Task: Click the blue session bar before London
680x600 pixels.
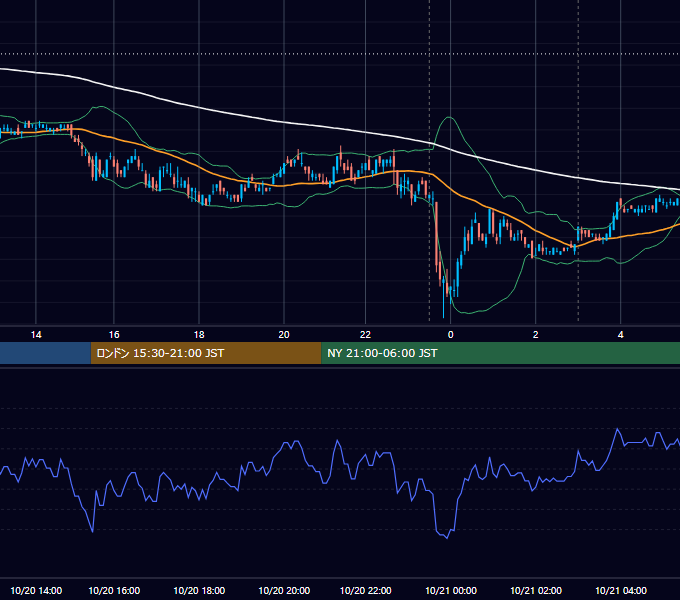Action: 45,353
